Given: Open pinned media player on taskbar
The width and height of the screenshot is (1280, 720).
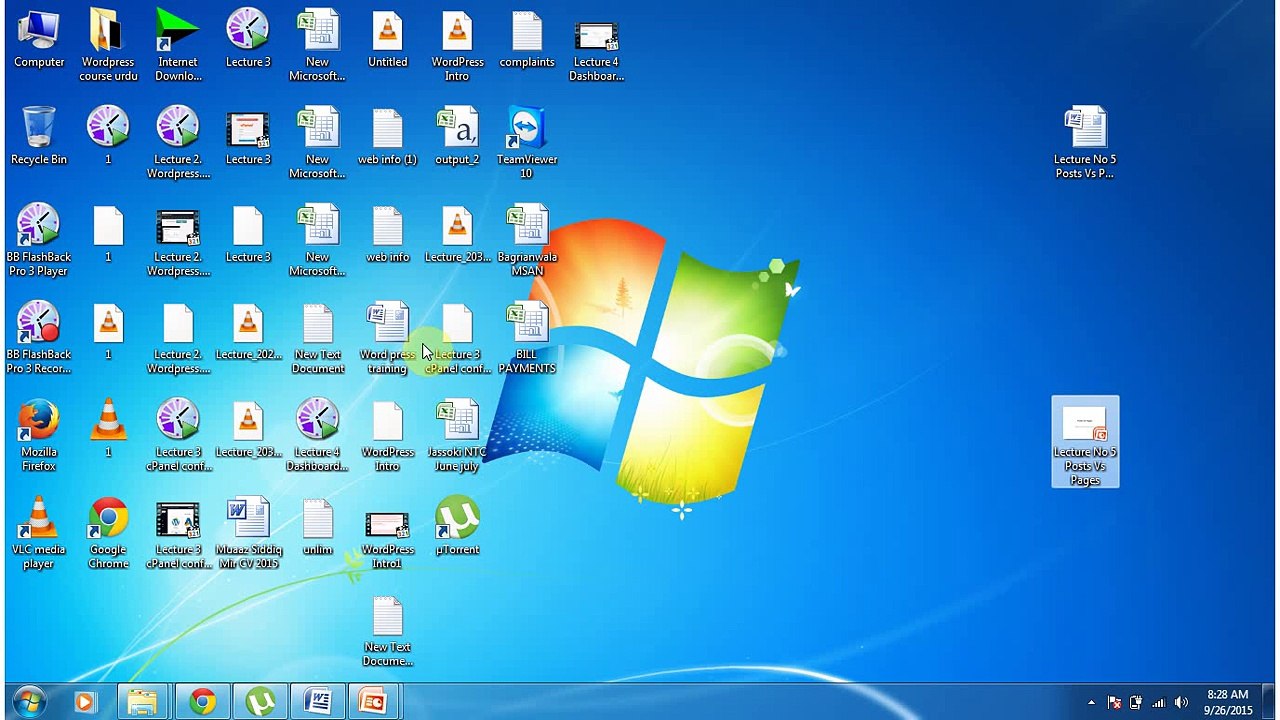Looking at the screenshot, I should [x=85, y=702].
